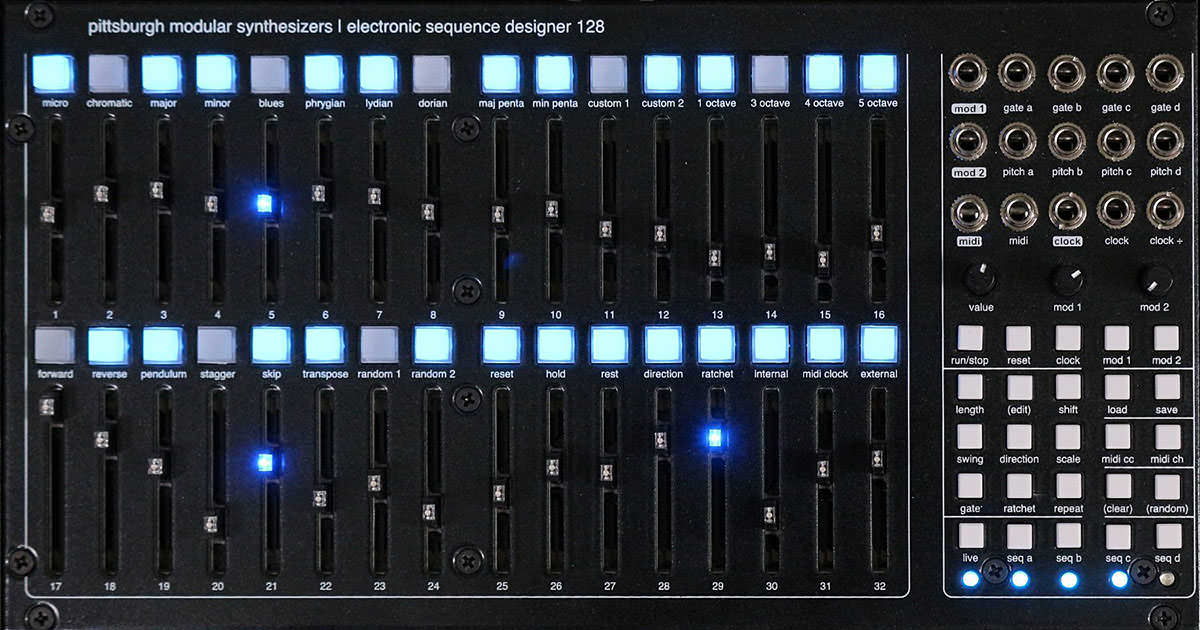Toggle the blues scale button
This screenshot has height=630, width=1200.
(x=270, y=73)
